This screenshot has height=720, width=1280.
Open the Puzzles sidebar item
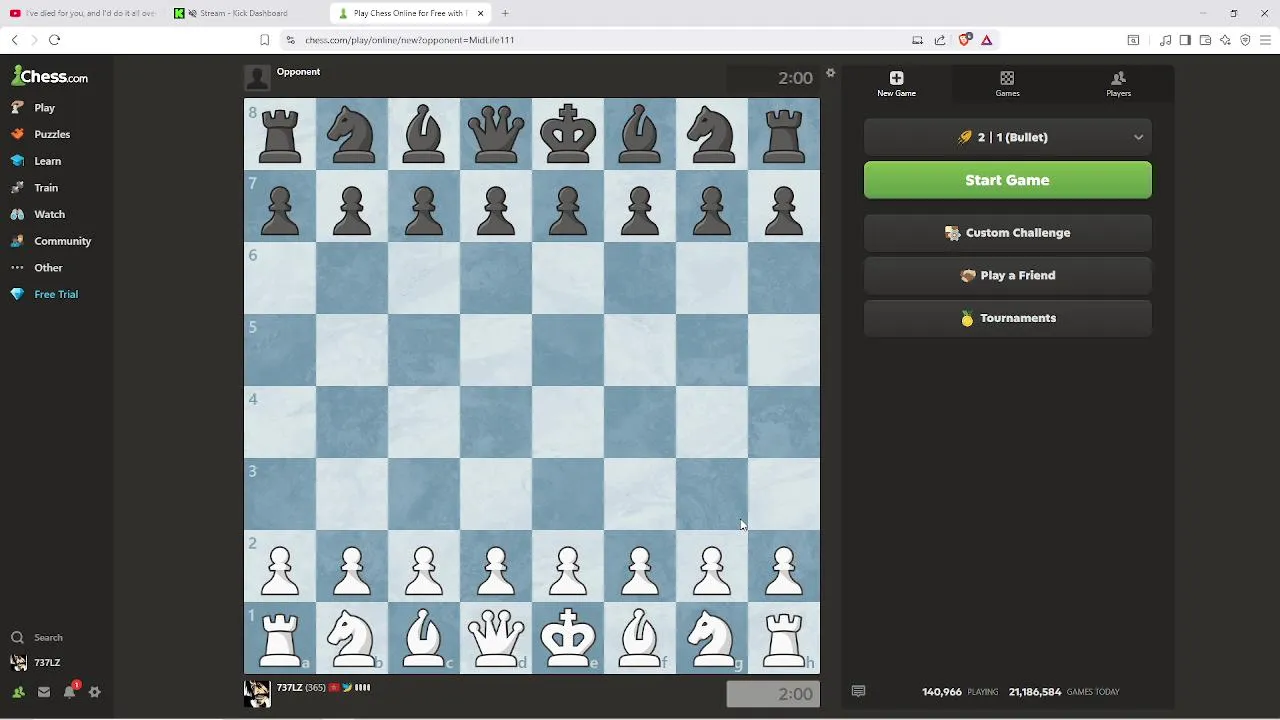41,134
